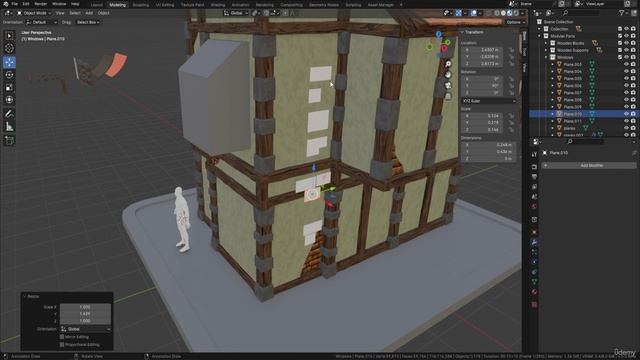Choose the Add Cube tool
640x360 pixels.
point(9,141)
